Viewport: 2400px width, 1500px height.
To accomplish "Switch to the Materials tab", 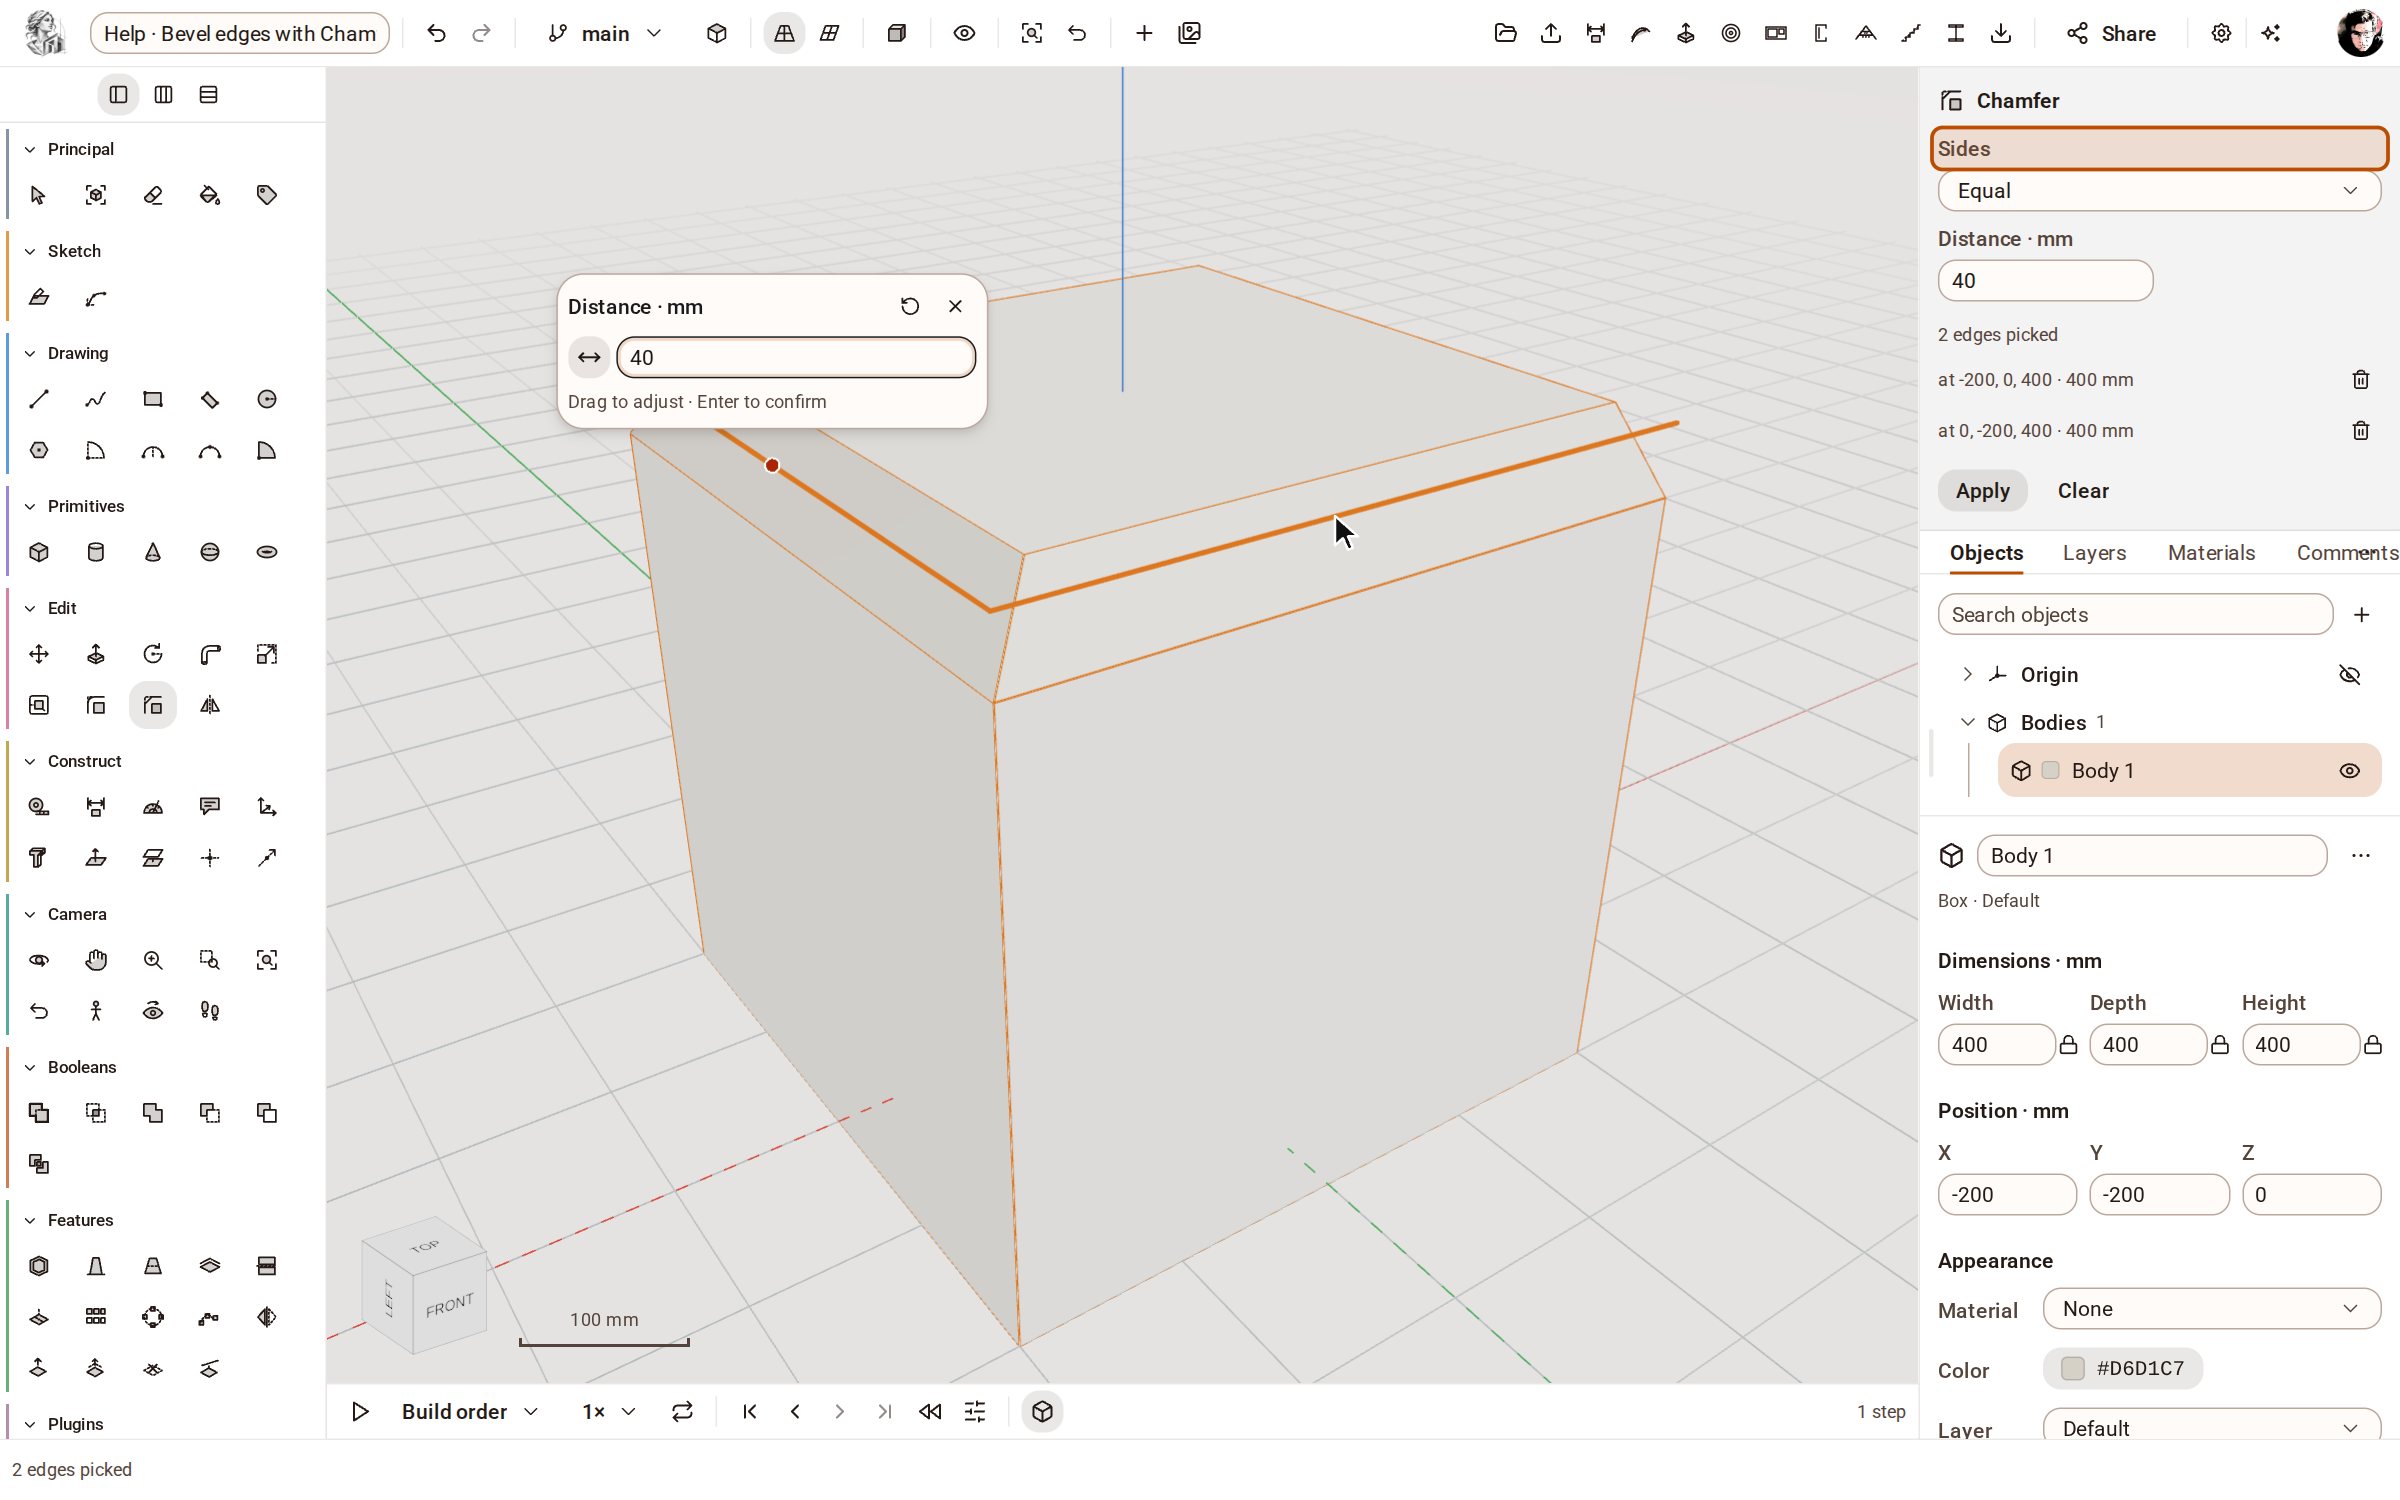I will 2211,553.
